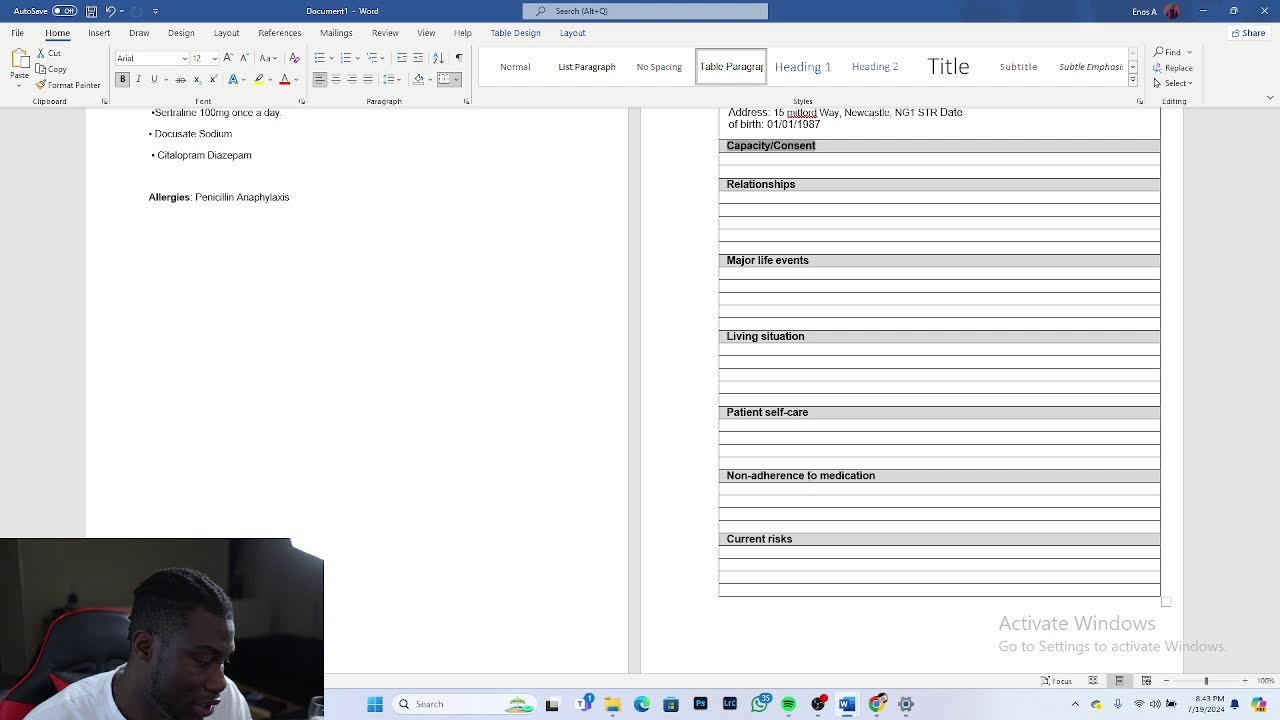
Task: Toggle italic formatting
Action: point(138,79)
